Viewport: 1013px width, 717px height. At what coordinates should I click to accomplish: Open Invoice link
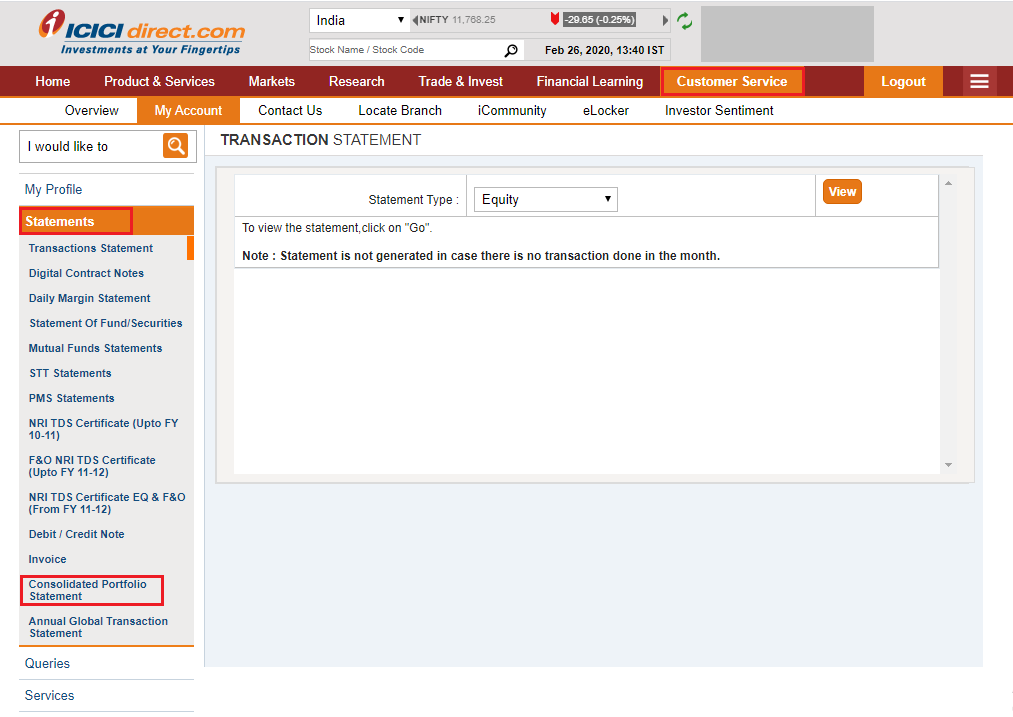pos(47,559)
